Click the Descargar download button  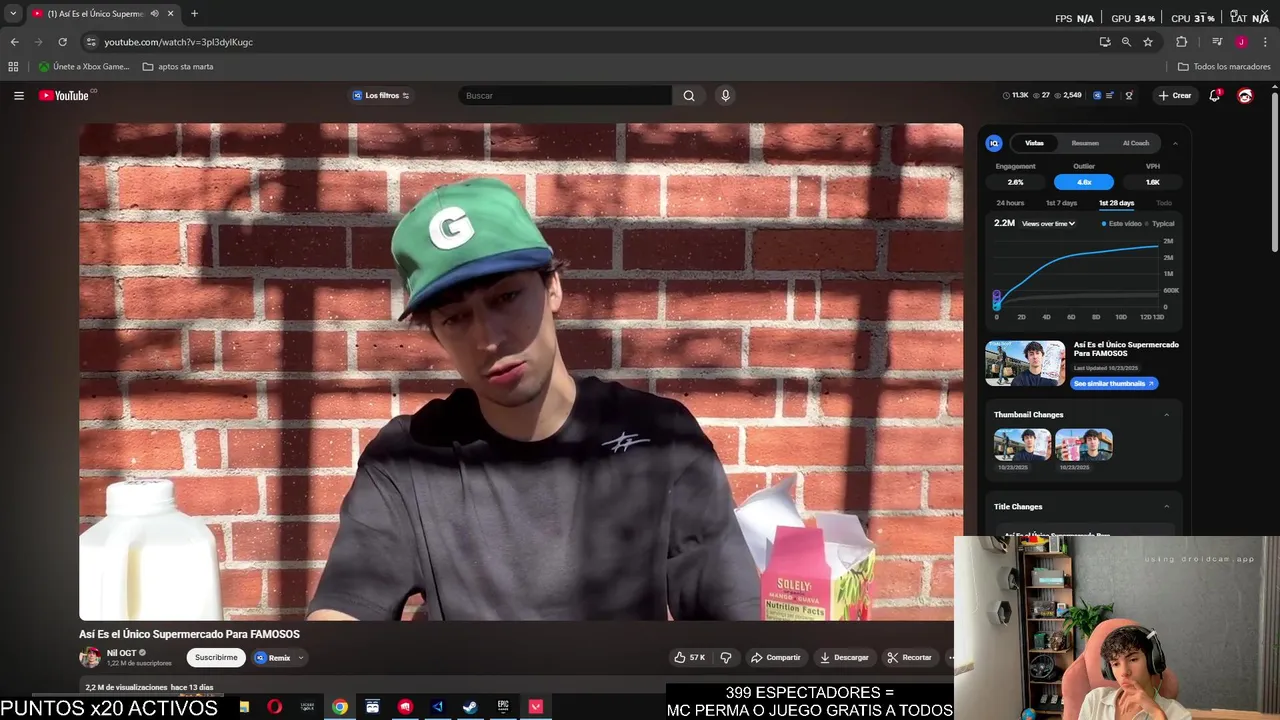tap(844, 657)
